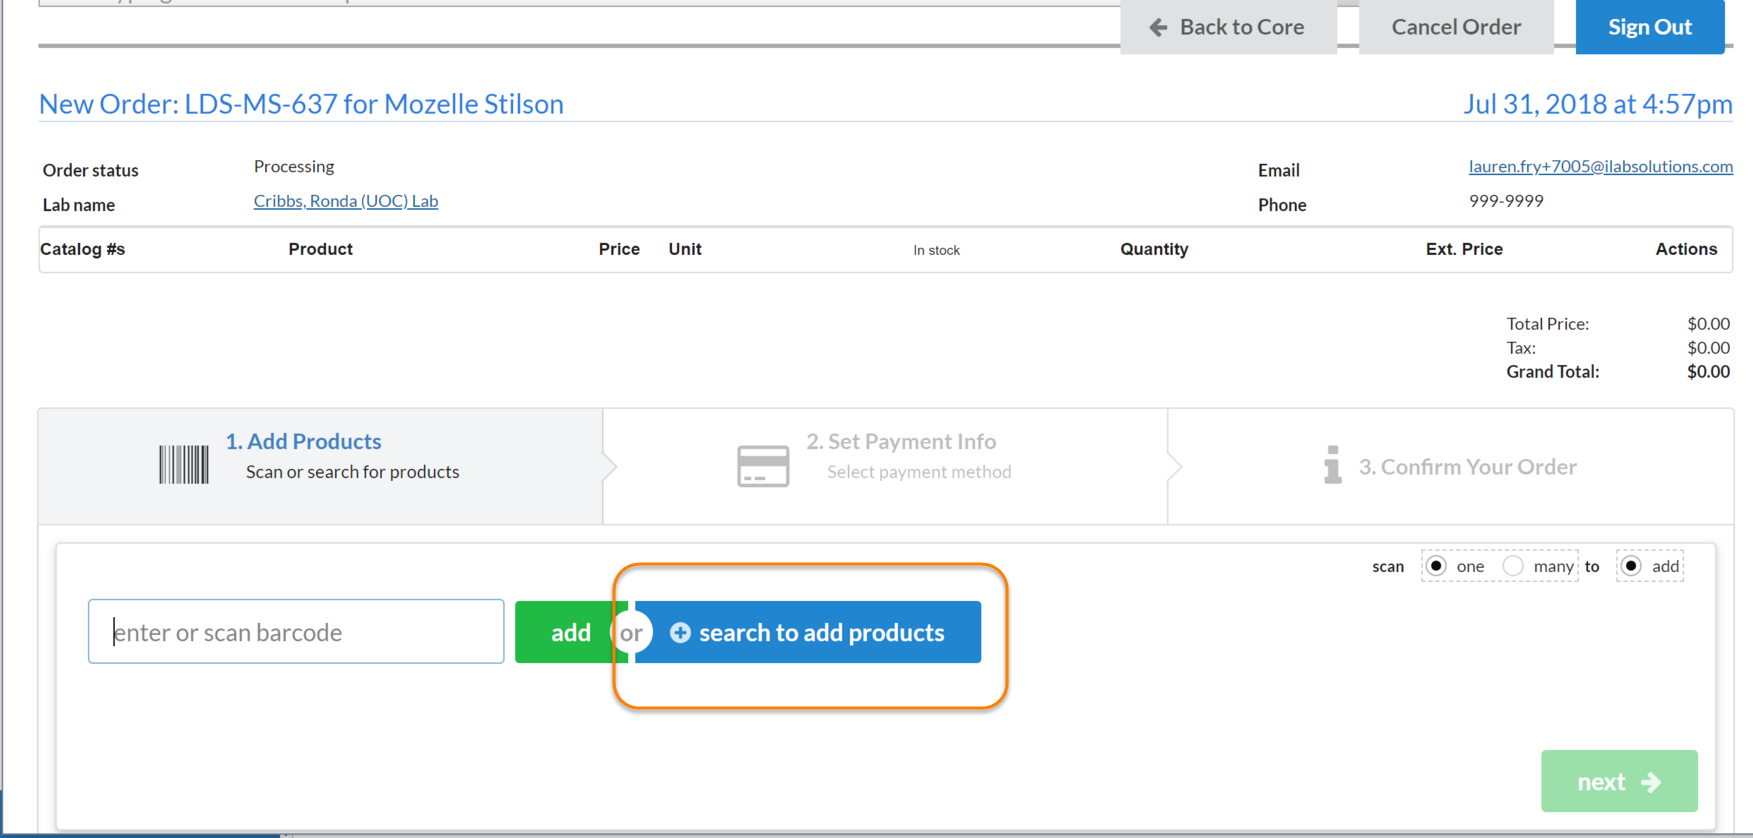Click the info icon beside Confirm Your Order
The height and width of the screenshot is (838, 1753).
click(1332, 465)
